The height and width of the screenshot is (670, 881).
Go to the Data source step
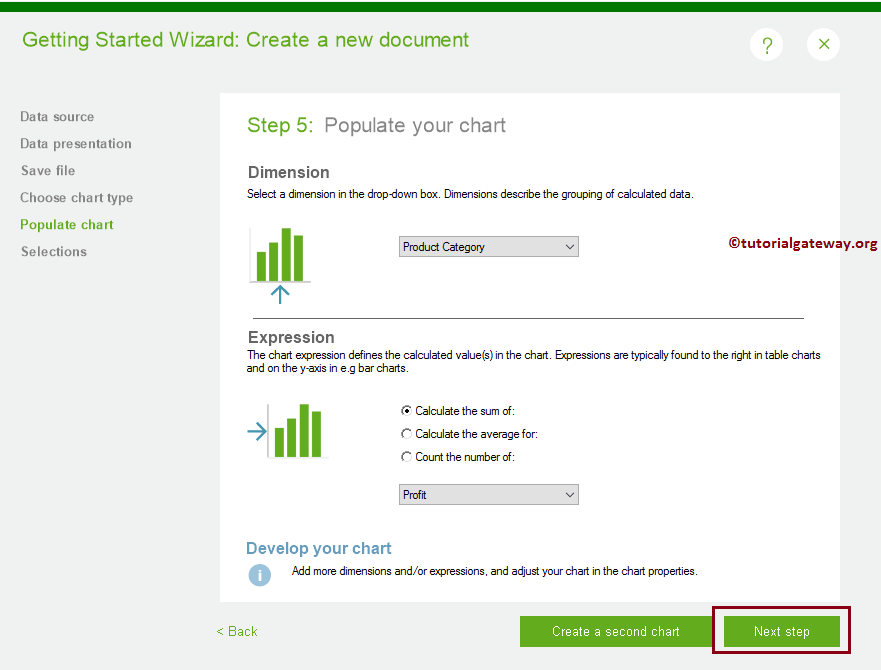tap(57, 116)
